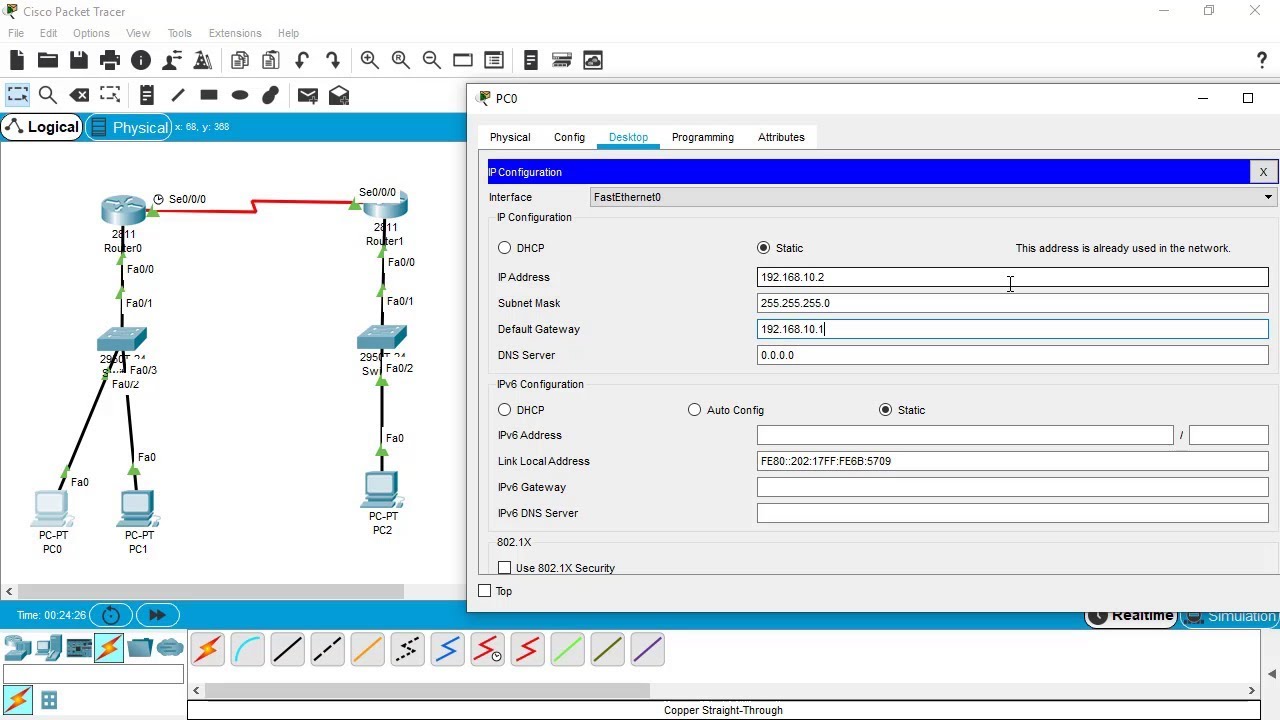
Task: Open a file with the folder icon
Action: tap(47, 60)
